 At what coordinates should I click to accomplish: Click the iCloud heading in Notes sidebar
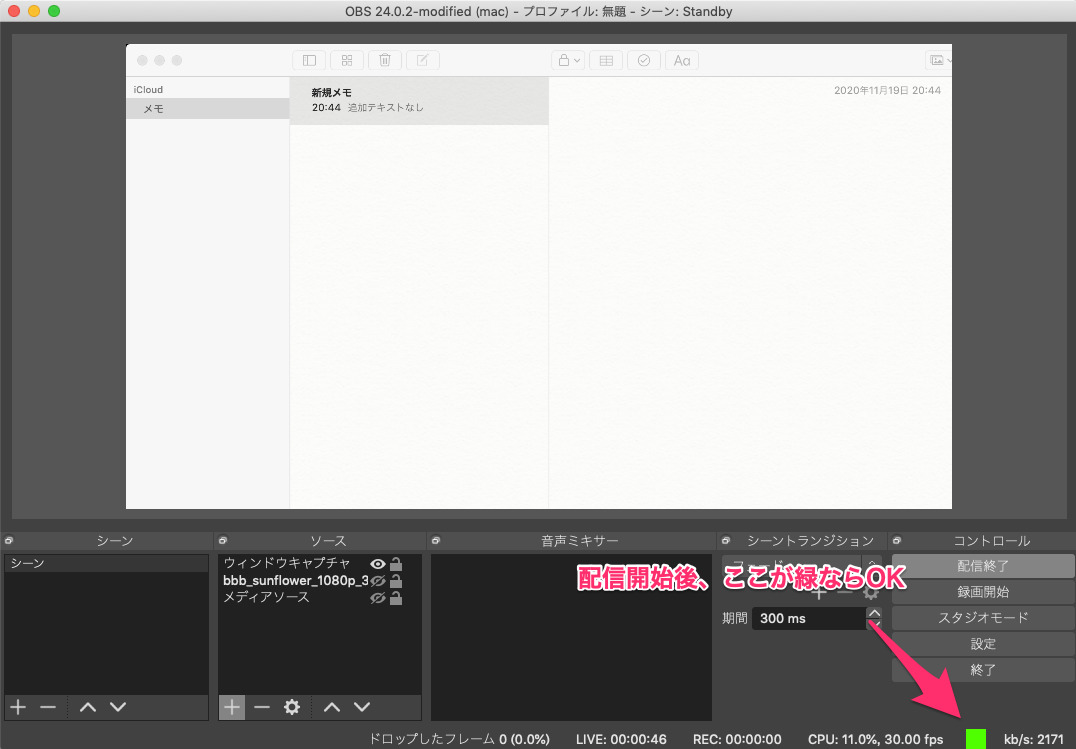pyautogui.click(x=148, y=89)
